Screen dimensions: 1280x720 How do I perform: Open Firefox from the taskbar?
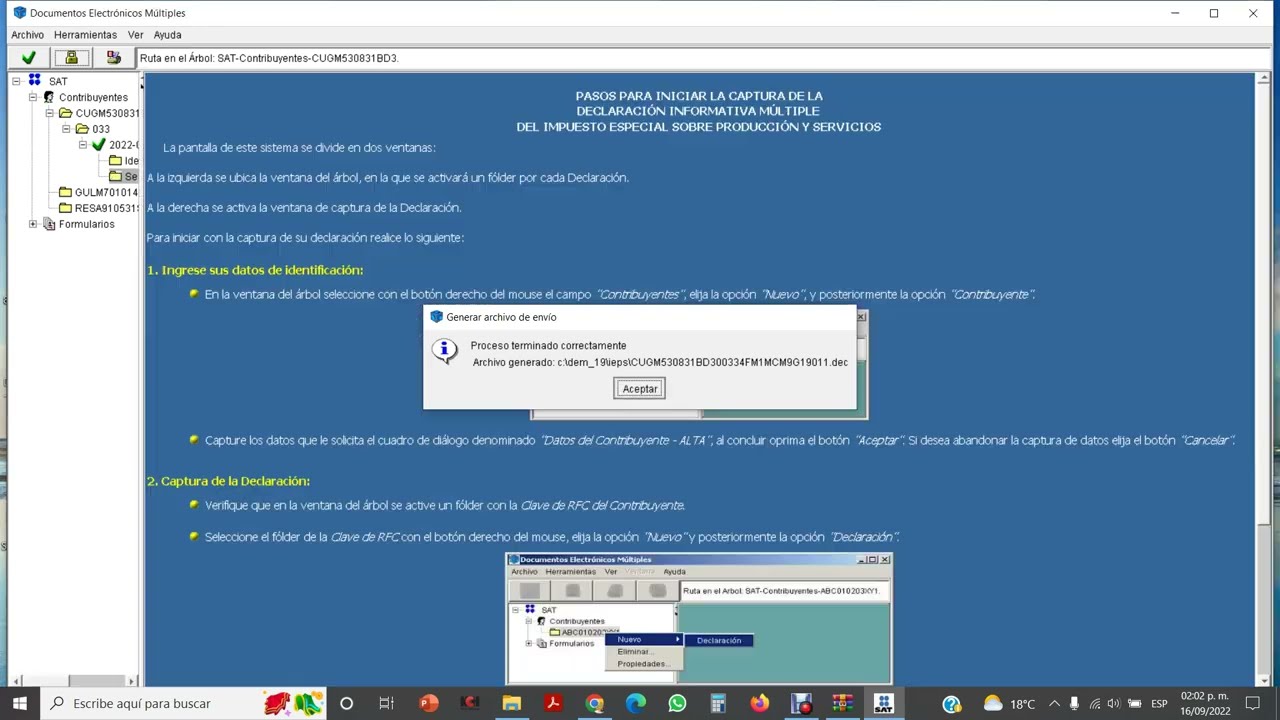(x=760, y=703)
